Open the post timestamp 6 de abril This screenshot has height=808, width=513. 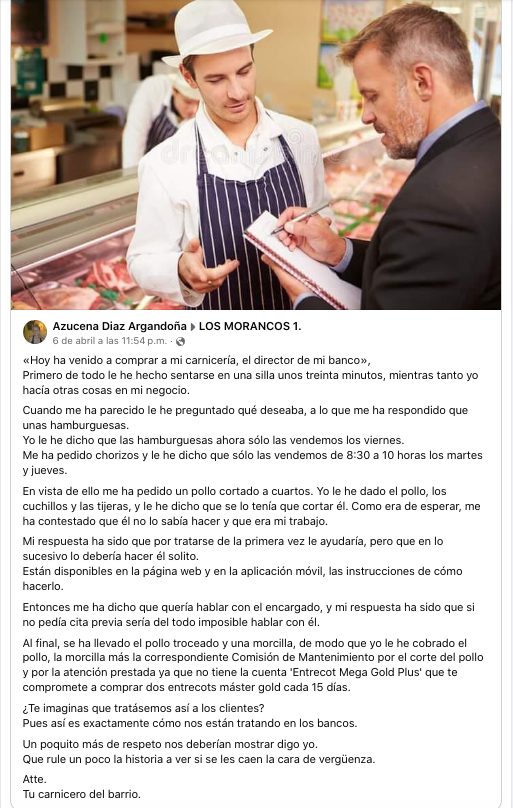click(x=110, y=341)
